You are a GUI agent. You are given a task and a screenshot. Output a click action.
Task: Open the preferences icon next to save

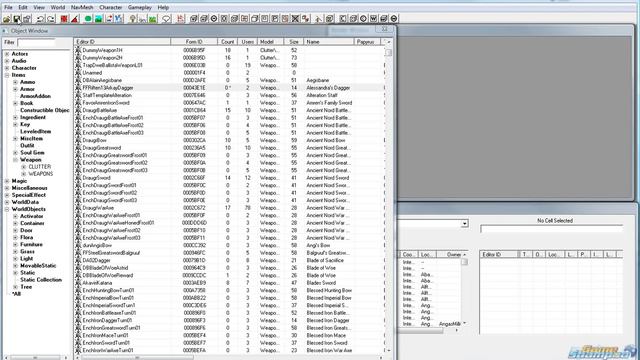[x=27, y=19]
